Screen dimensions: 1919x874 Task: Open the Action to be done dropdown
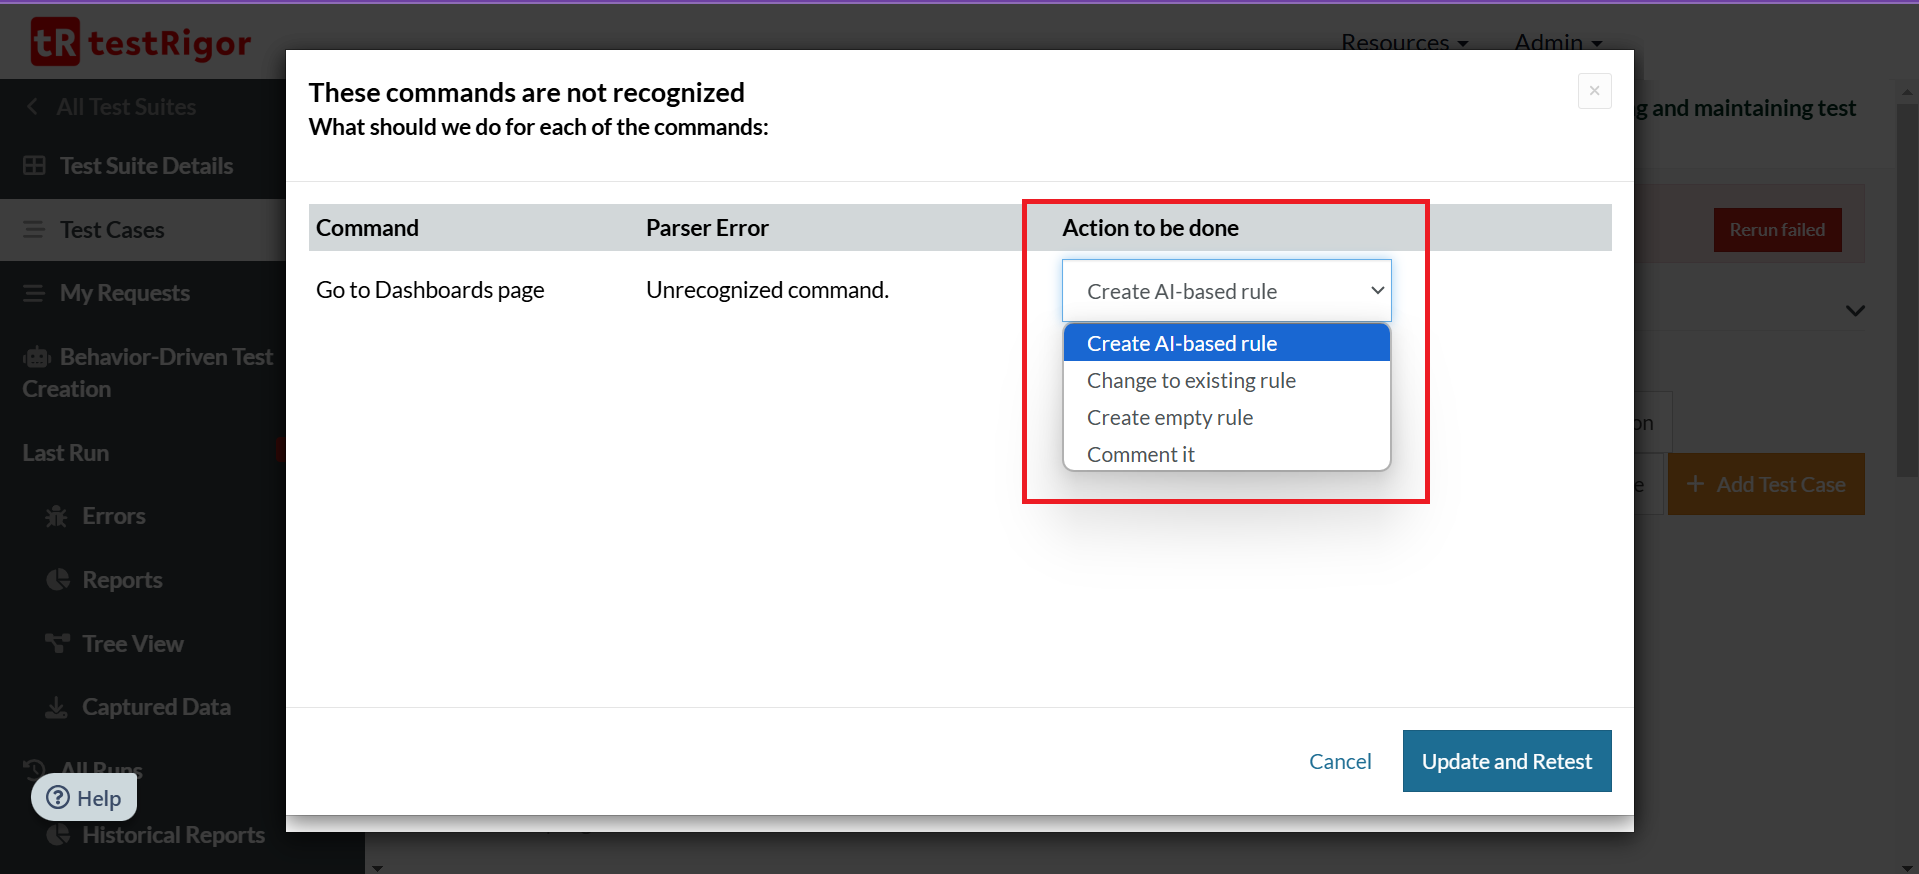point(1226,291)
